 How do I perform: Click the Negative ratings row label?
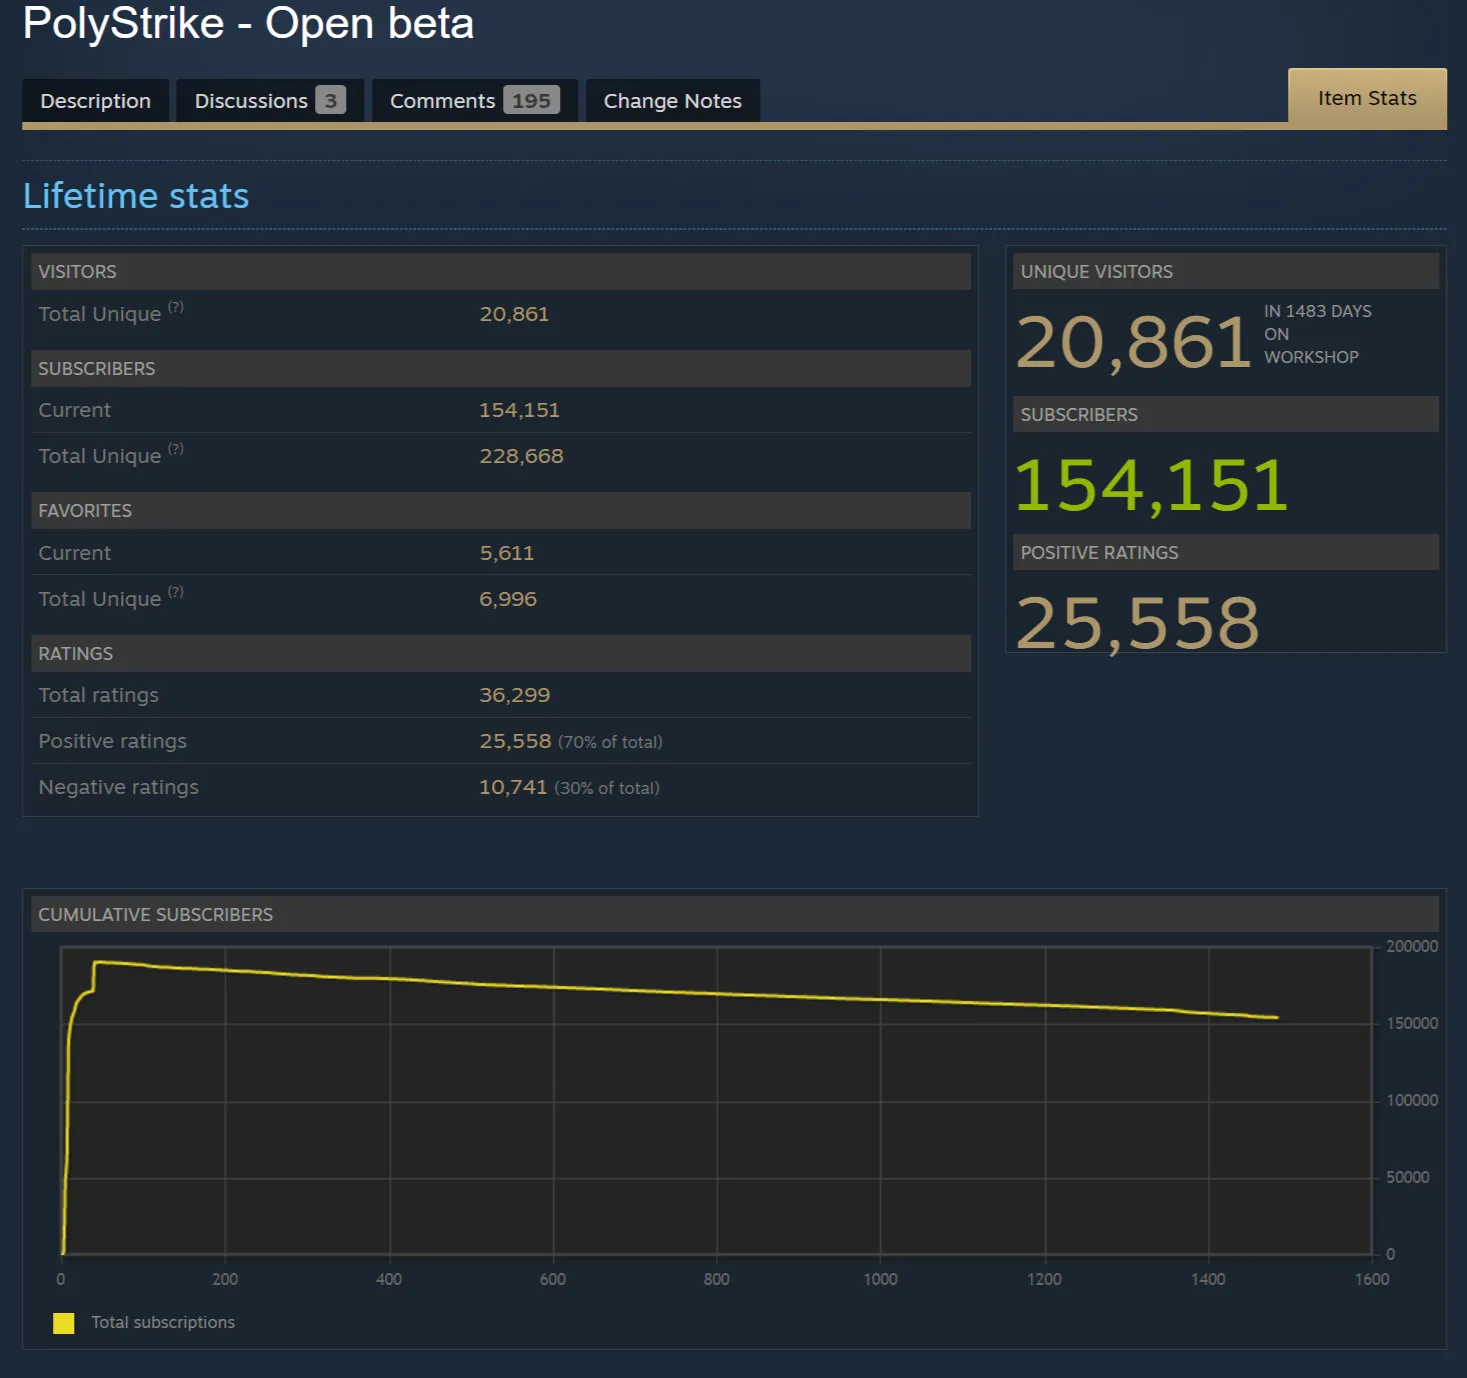(119, 787)
